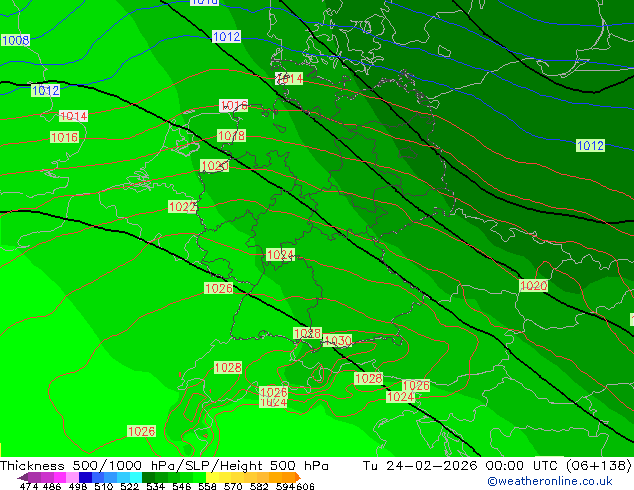634x490 pixels.
Task: Click the chart title 'Thickness 500/1000 hPa/SLP/Height 500 hPa'
Action: (164, 466)
